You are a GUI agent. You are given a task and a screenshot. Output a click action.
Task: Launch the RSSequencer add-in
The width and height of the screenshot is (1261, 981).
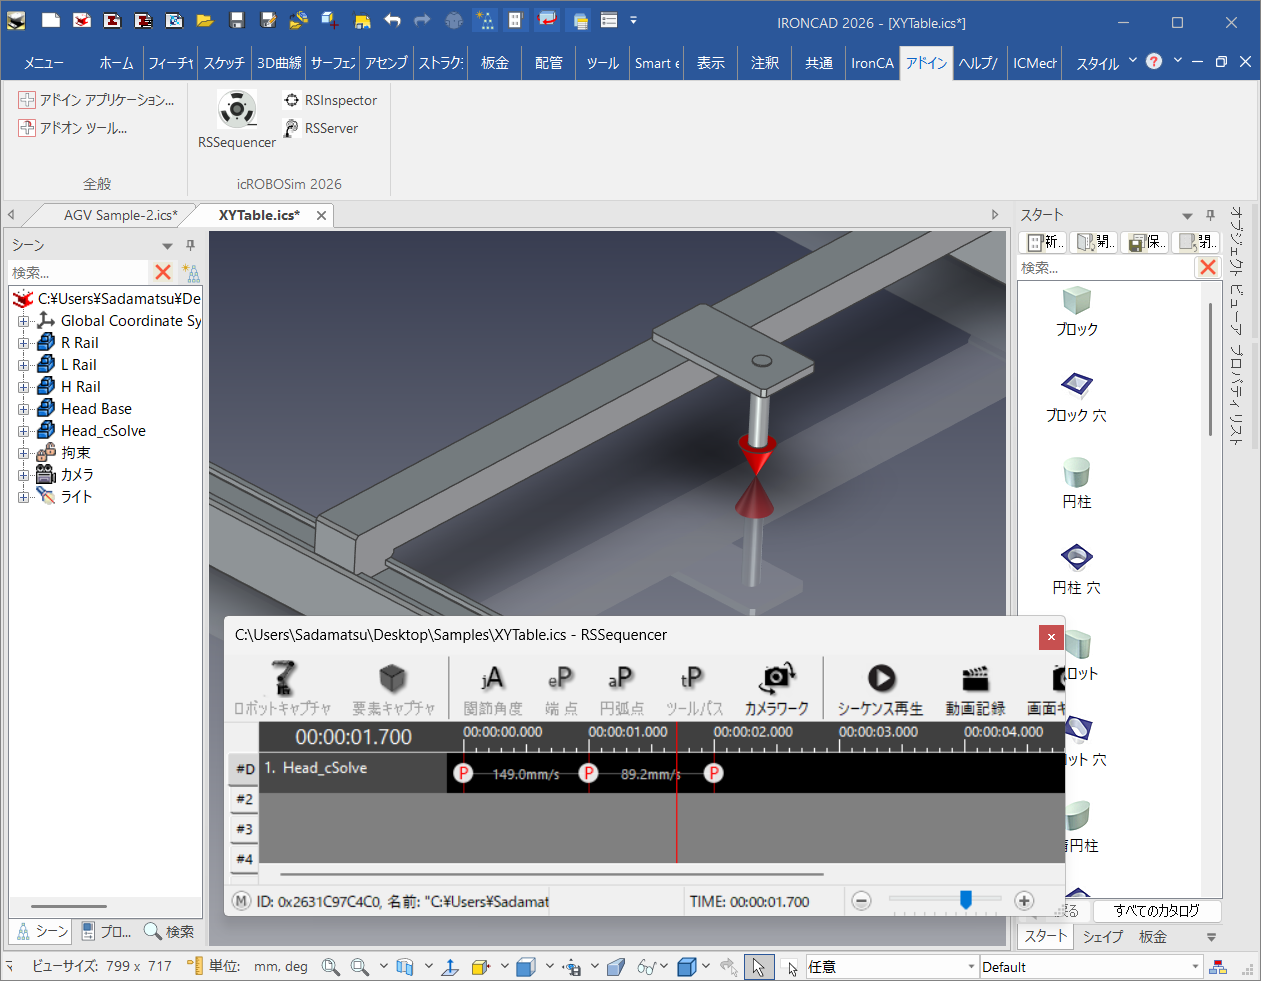[237, 120]
